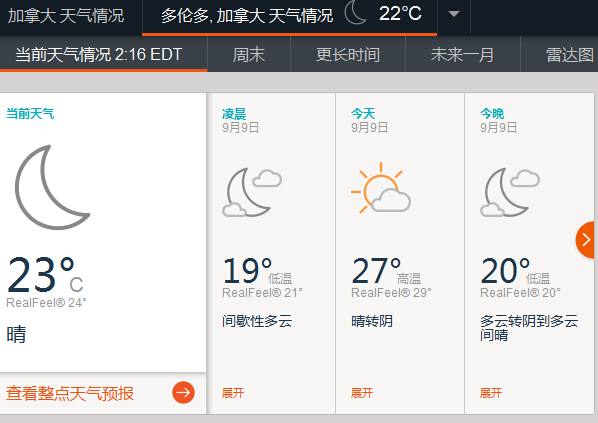Viewport: 598px width, 423px height.
Task: Switch to the 周末 tab
Action: click(249, 54)
